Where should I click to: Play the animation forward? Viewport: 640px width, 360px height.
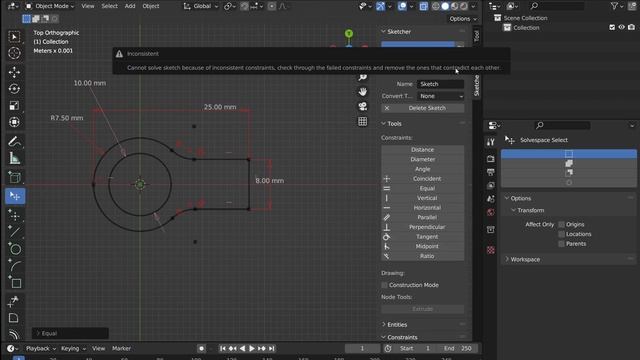pos(252,349)
